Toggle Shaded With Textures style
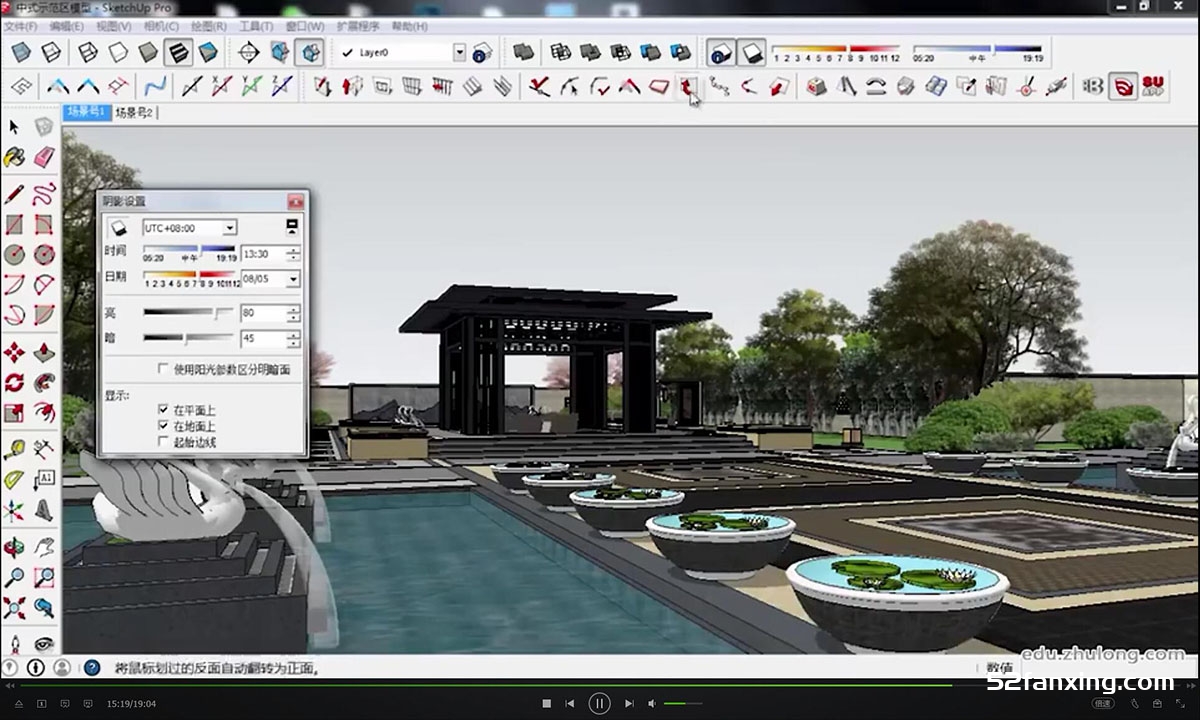 [x=179, y=52]
